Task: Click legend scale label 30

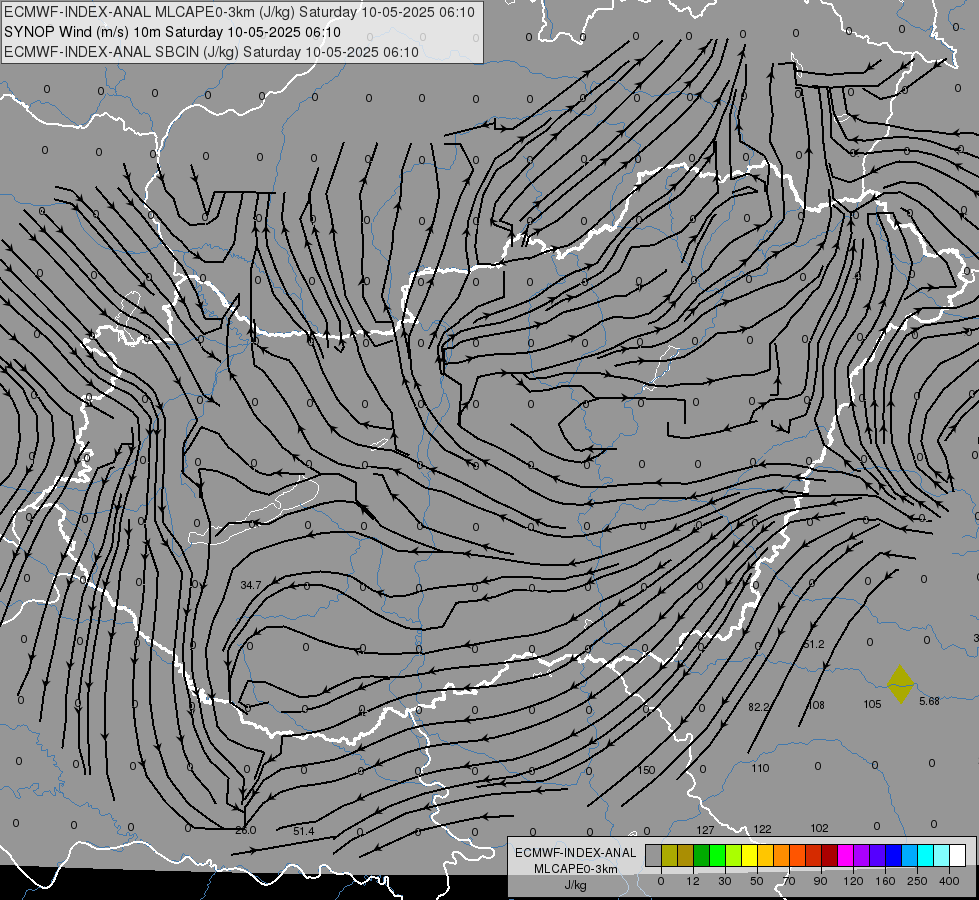Action: tap(725, 881)
